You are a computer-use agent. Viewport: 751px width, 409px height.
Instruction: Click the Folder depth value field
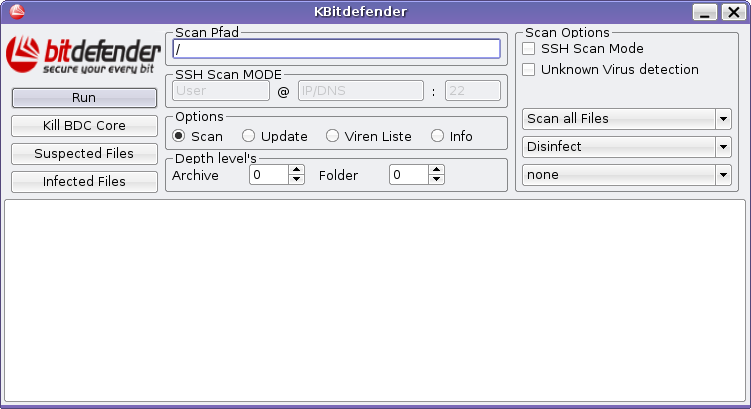tap(409, 175)
